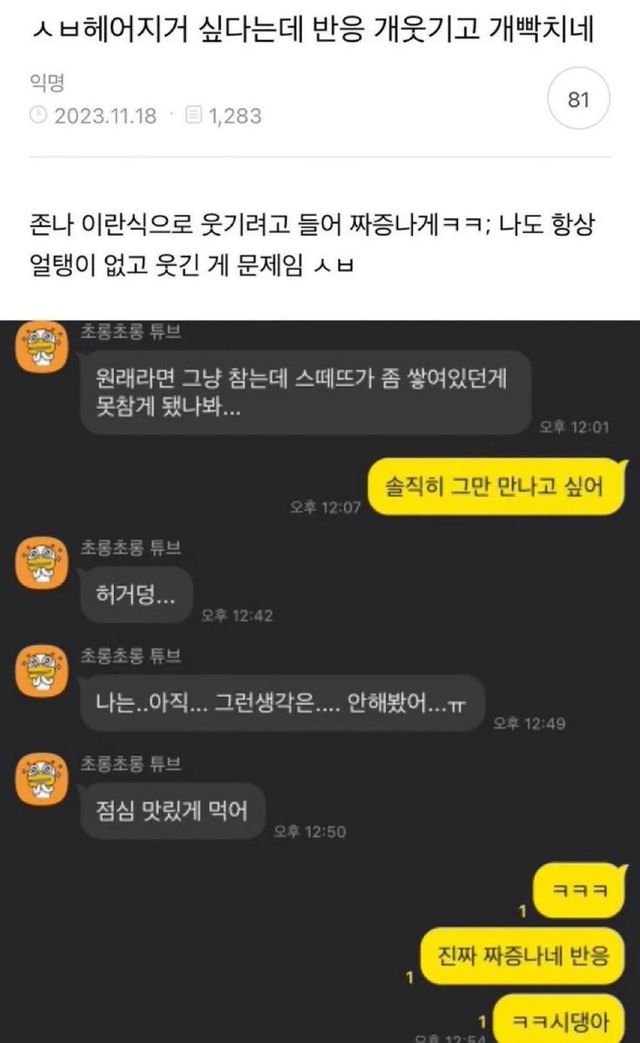Click the post date 2023.11.18
Viewport: 640px width, 1043px height.
coord(105,116)
